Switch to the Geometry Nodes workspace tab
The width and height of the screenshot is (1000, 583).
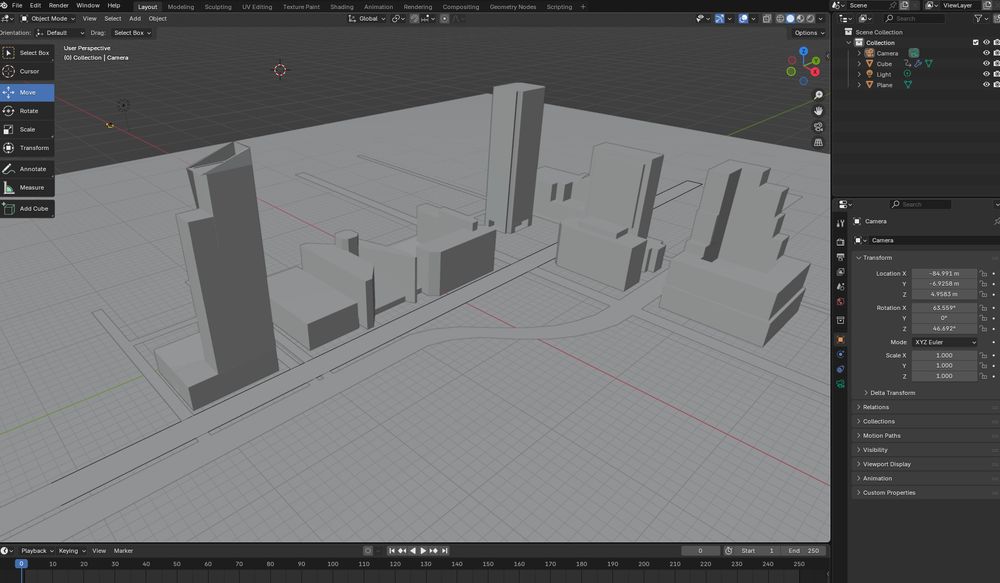click(513, 7)
